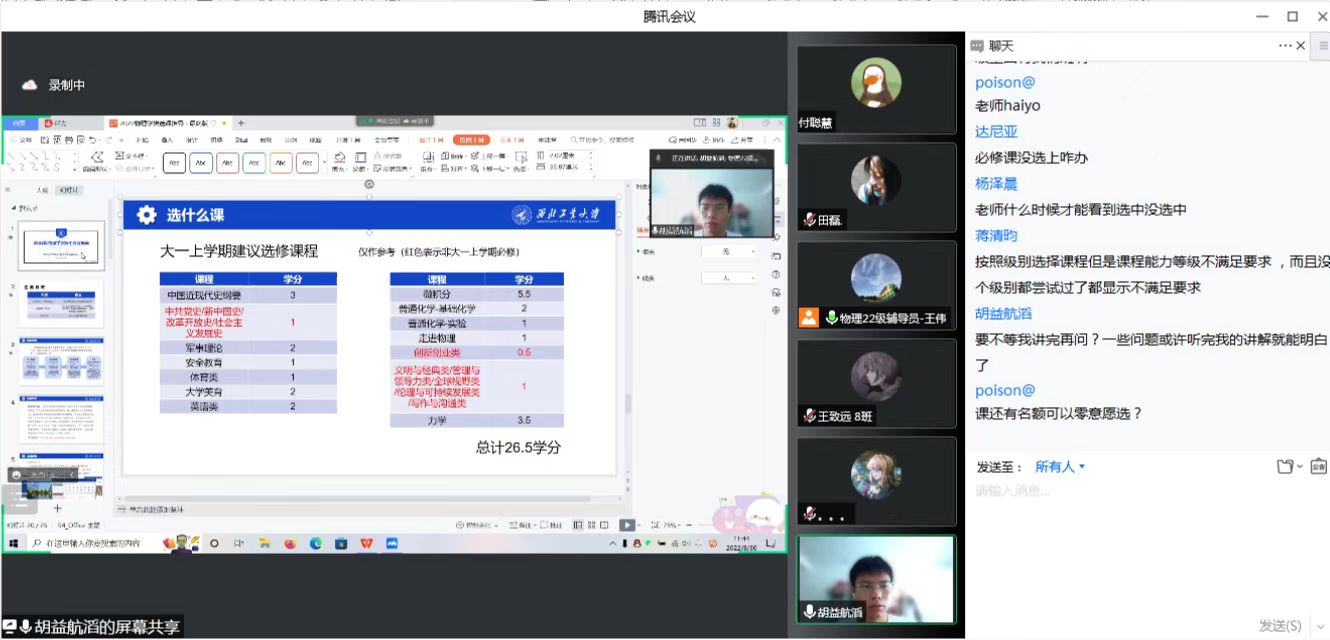Click the chat message input field
This screenshot has height=640, width=1330.
pyautogui.click(x=1140, y=540)
